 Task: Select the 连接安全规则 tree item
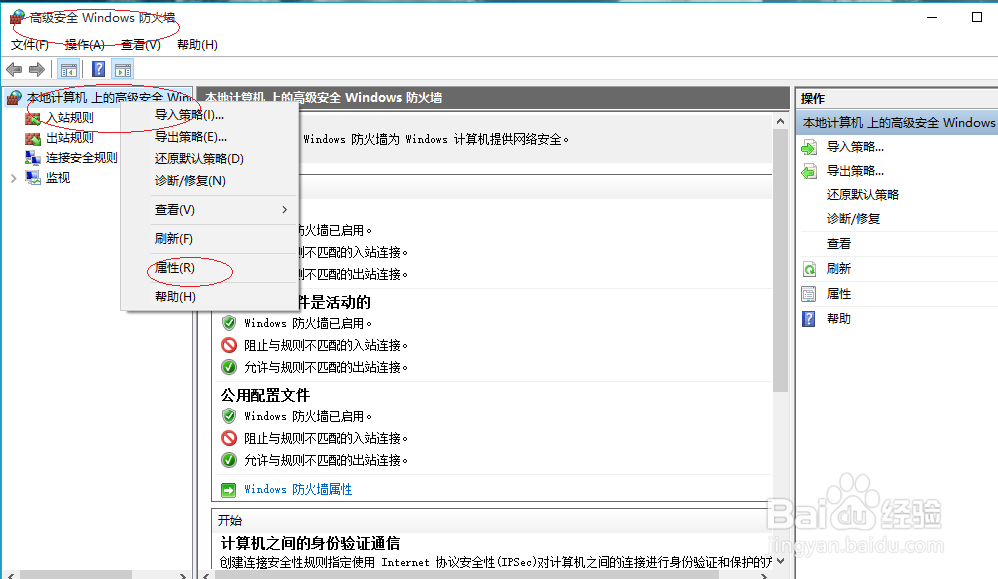click(x=81, y=158)
